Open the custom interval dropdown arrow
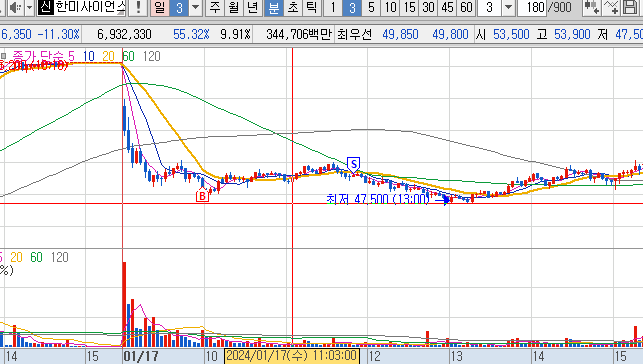 tap(508, 7)
